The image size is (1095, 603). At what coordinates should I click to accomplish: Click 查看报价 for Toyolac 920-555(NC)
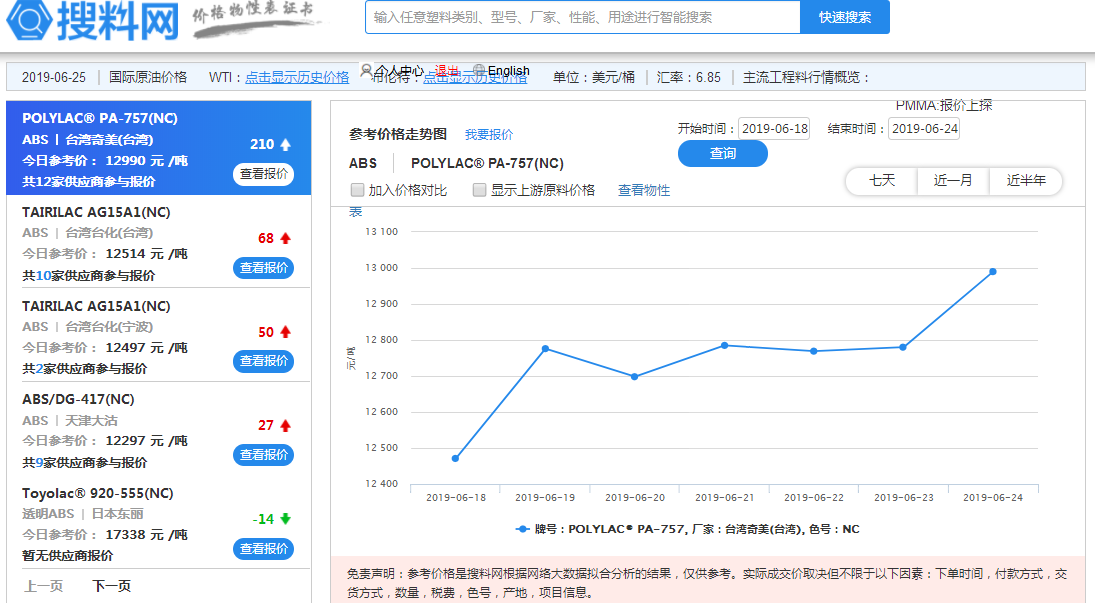click(263, 548)
